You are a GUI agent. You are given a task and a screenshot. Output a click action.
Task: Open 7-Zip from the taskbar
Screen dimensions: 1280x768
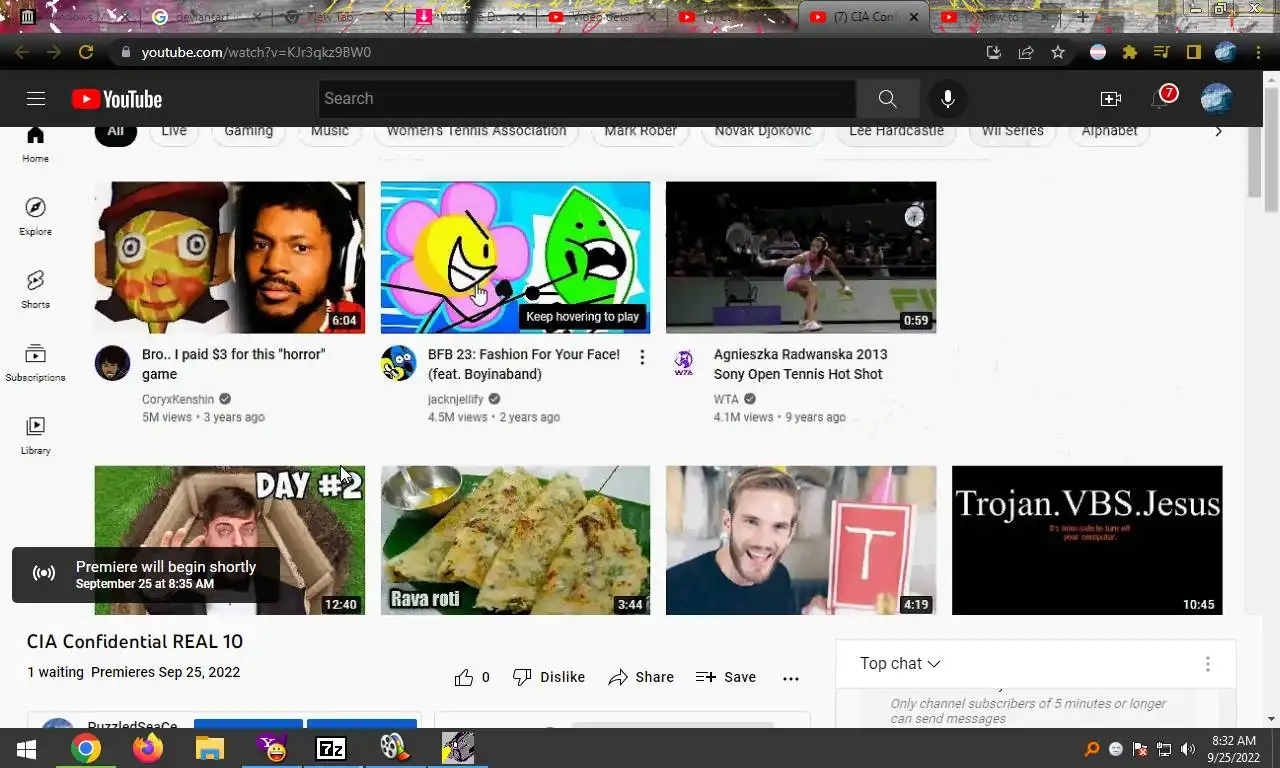(x=331, y=748)
